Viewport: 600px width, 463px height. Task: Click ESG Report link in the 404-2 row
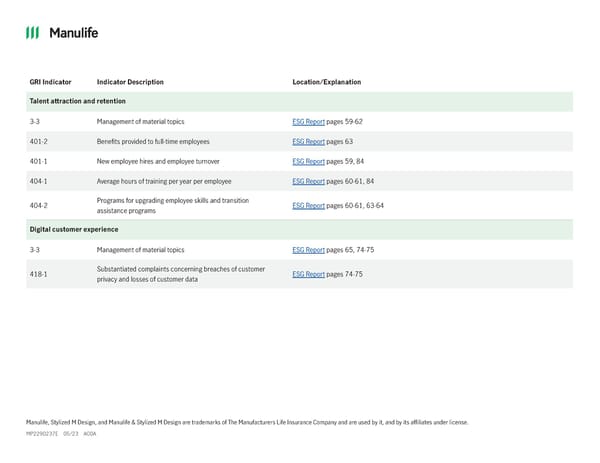click(x=308, y=206)
